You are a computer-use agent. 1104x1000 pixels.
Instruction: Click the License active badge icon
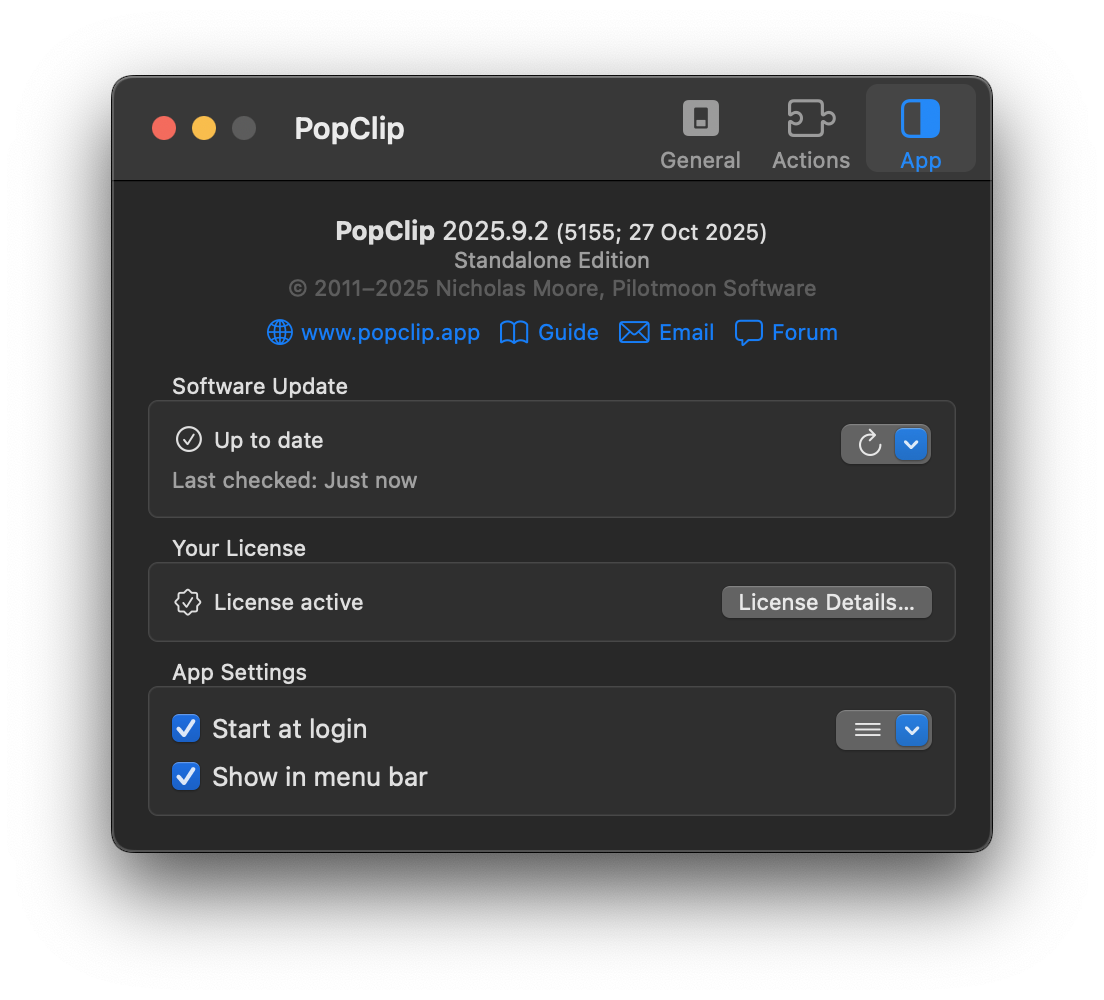188,602
